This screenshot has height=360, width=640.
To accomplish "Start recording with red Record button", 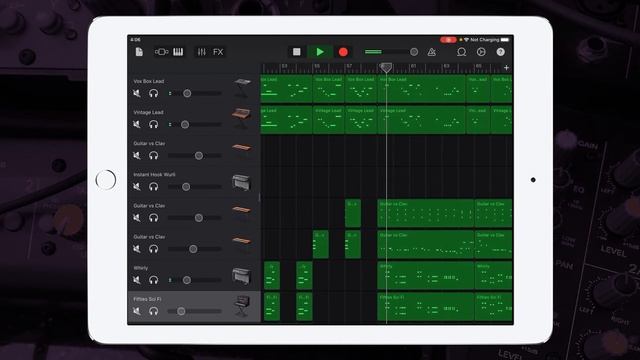I will [x=343, y=52].
